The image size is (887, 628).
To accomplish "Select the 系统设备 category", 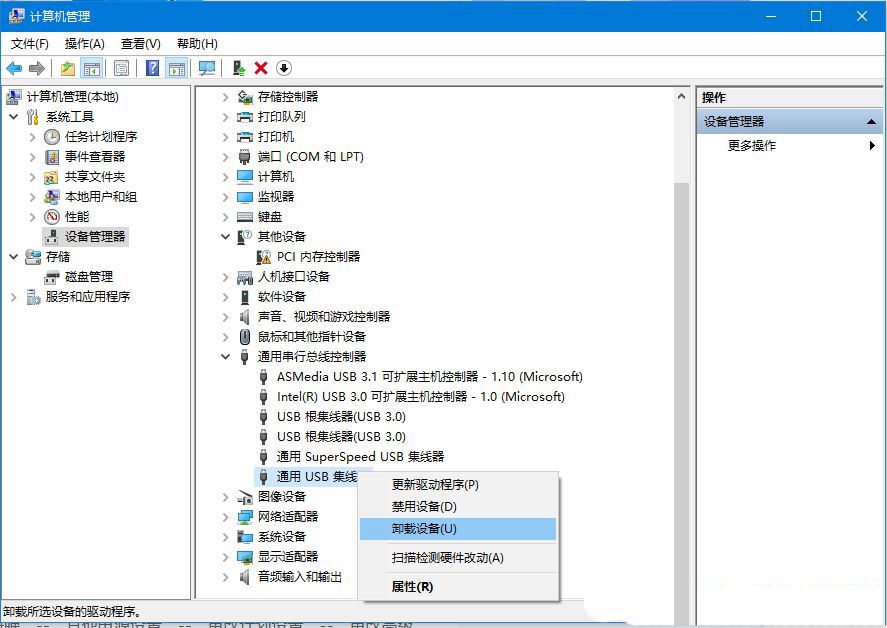I will (x=282, y=537).
